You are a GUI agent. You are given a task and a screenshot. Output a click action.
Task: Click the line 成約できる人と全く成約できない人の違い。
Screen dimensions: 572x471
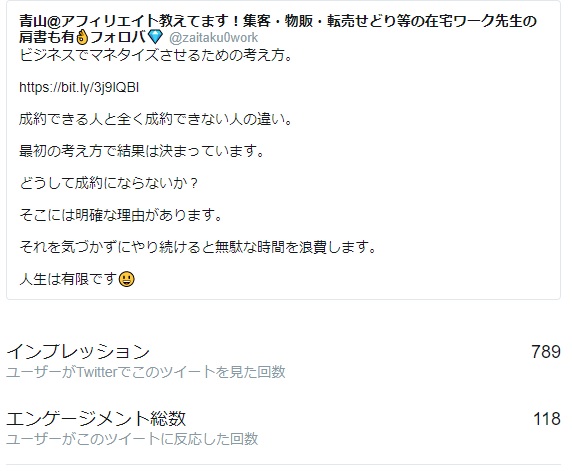click(x=156, y=119)
